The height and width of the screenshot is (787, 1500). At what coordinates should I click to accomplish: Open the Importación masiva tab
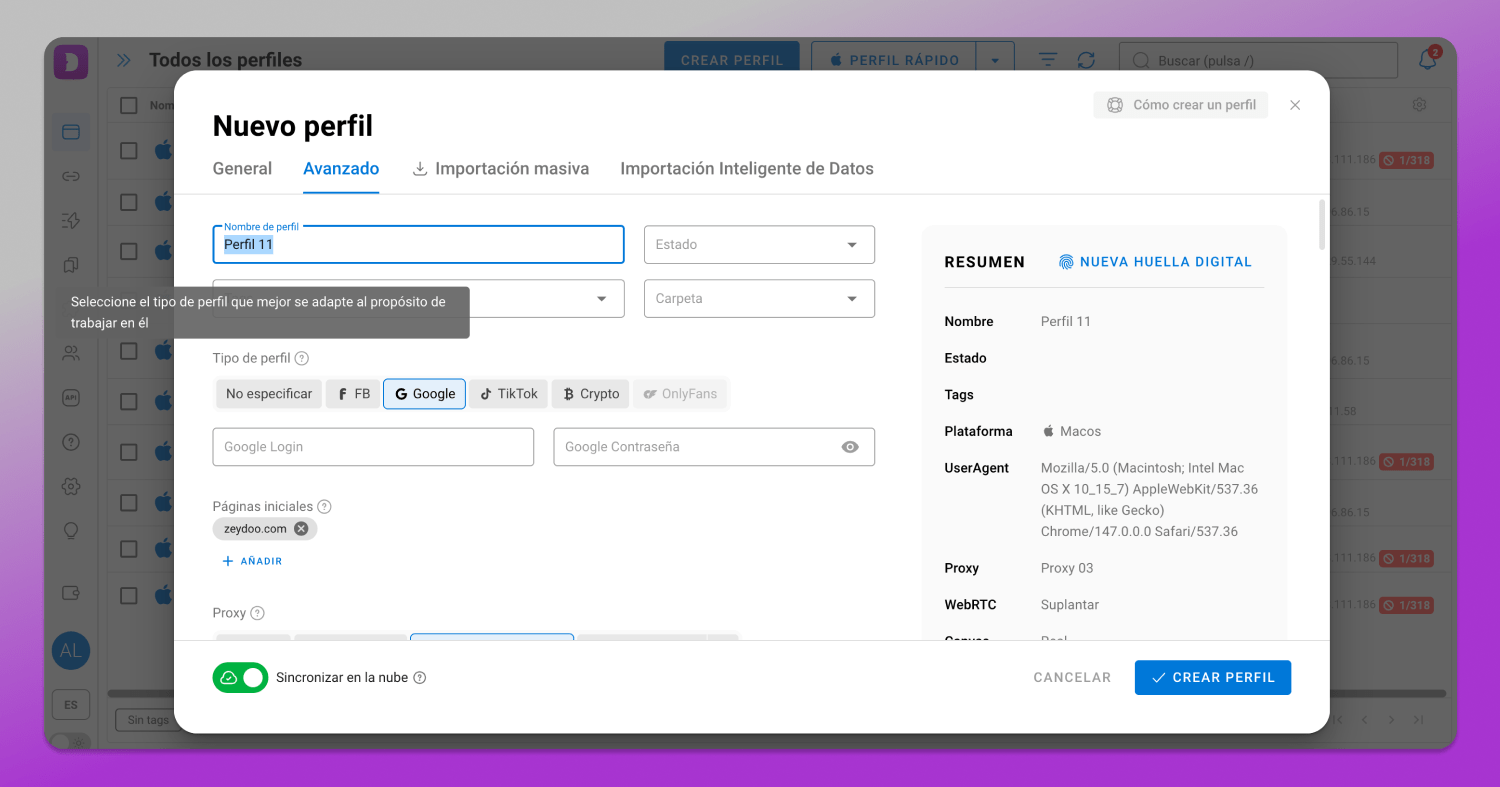pyautogui.click(x=501, y=169)
